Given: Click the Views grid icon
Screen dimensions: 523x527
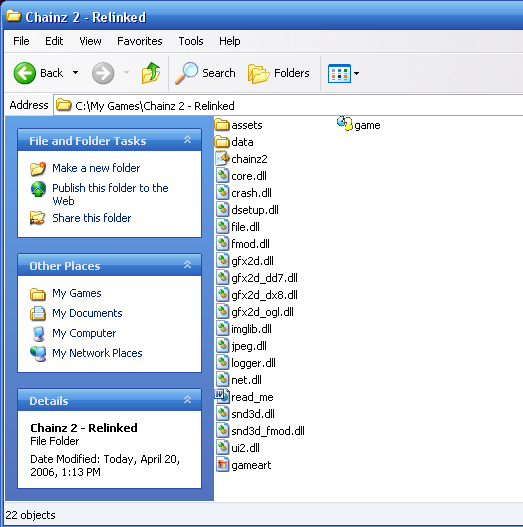Looking at the screenshot, I should pos(339,73).
